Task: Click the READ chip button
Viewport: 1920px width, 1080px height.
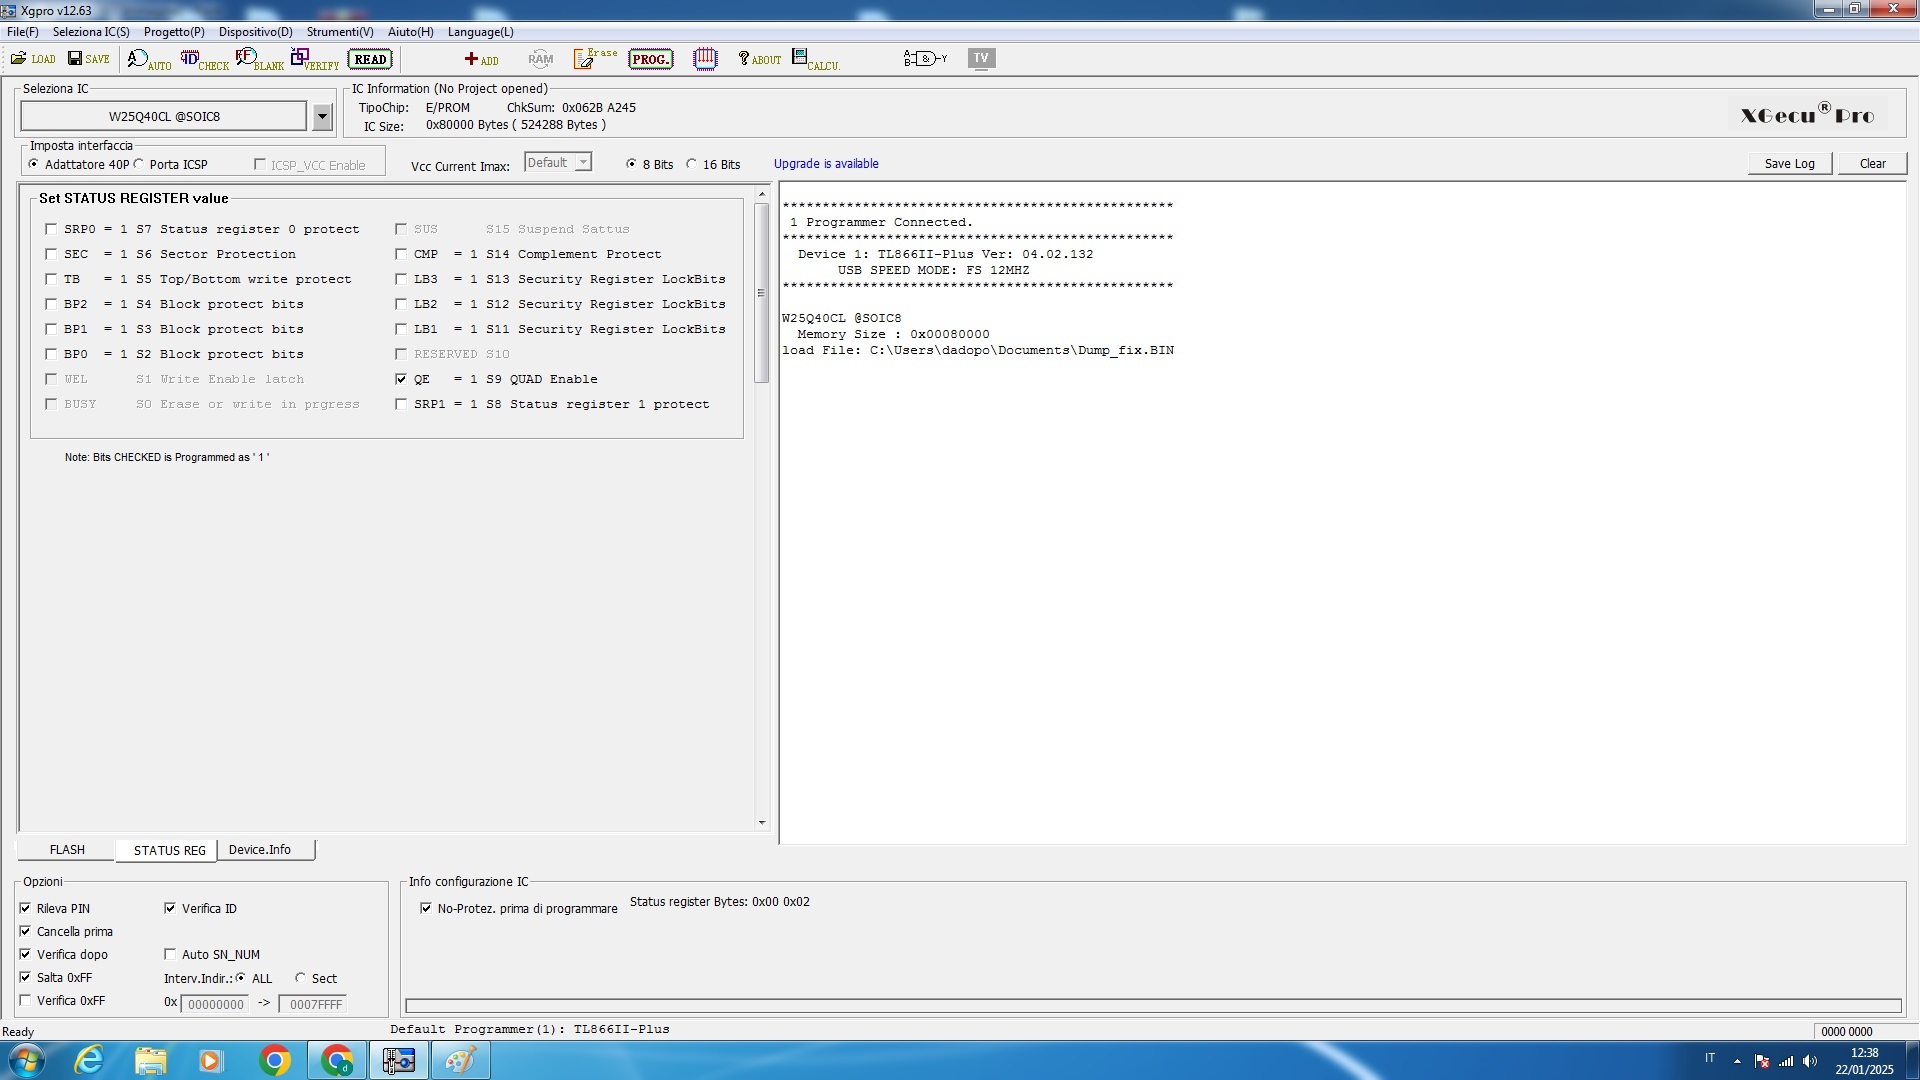Action: (x=370, y=59)
